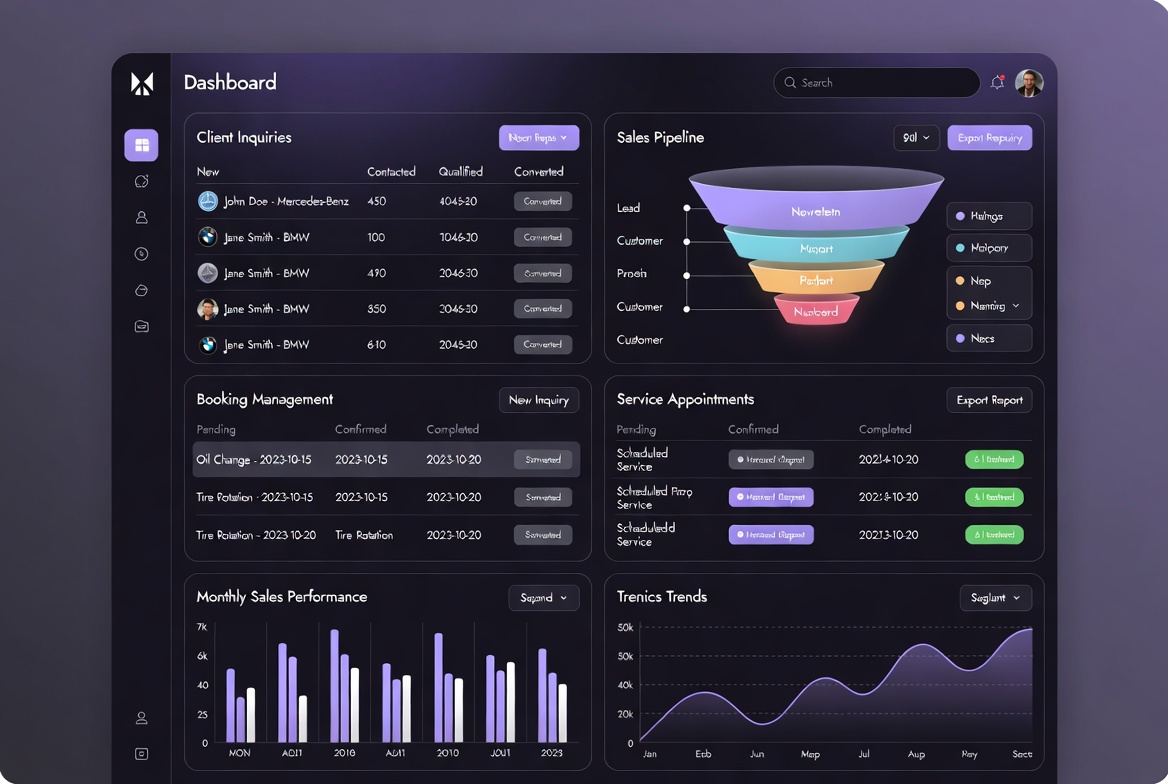Open the Trenics Trends period dropdown
The height and width of the screenshot is (784, 1168).
995,598
